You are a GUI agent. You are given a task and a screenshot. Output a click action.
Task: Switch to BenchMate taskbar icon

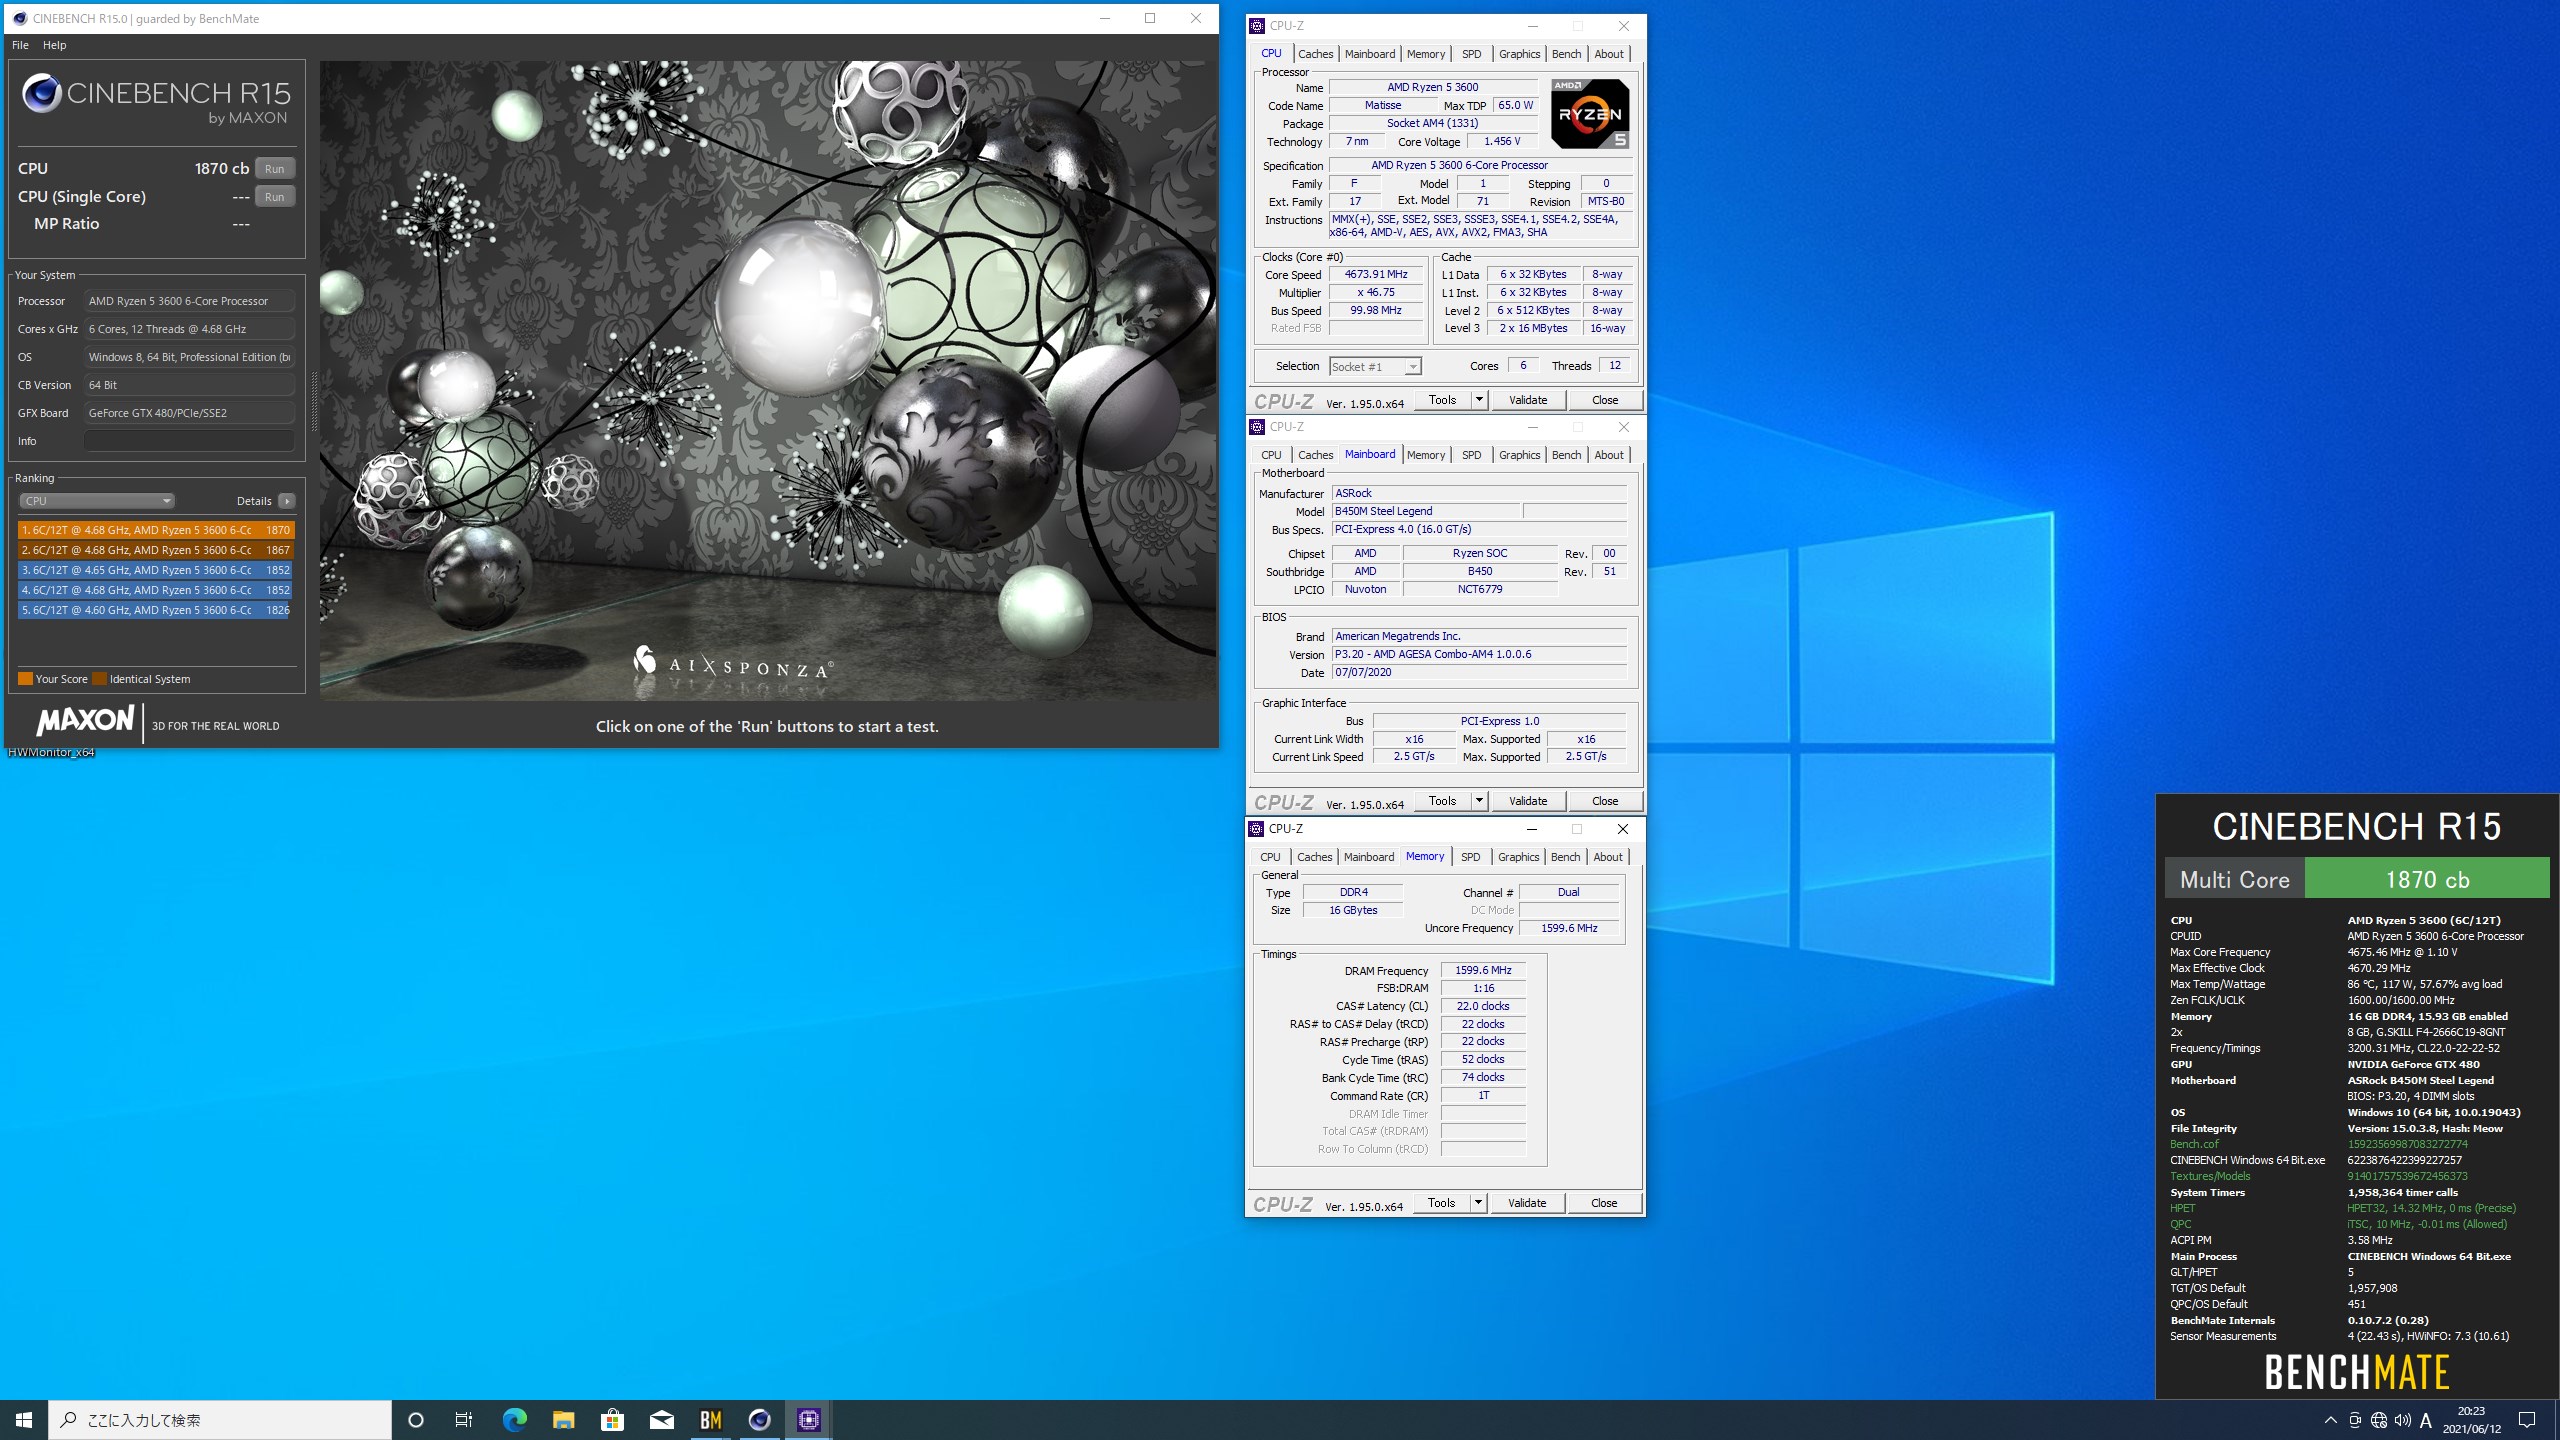(710, 1419)
